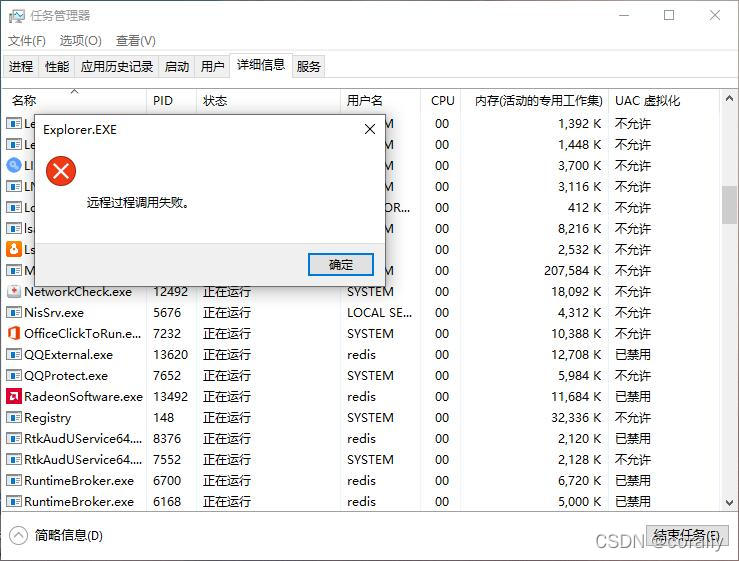The height and width of the screenshot is (561, 739).
Task: Click the 远程过程调用失败 error message text
Action: click(138, 203)
